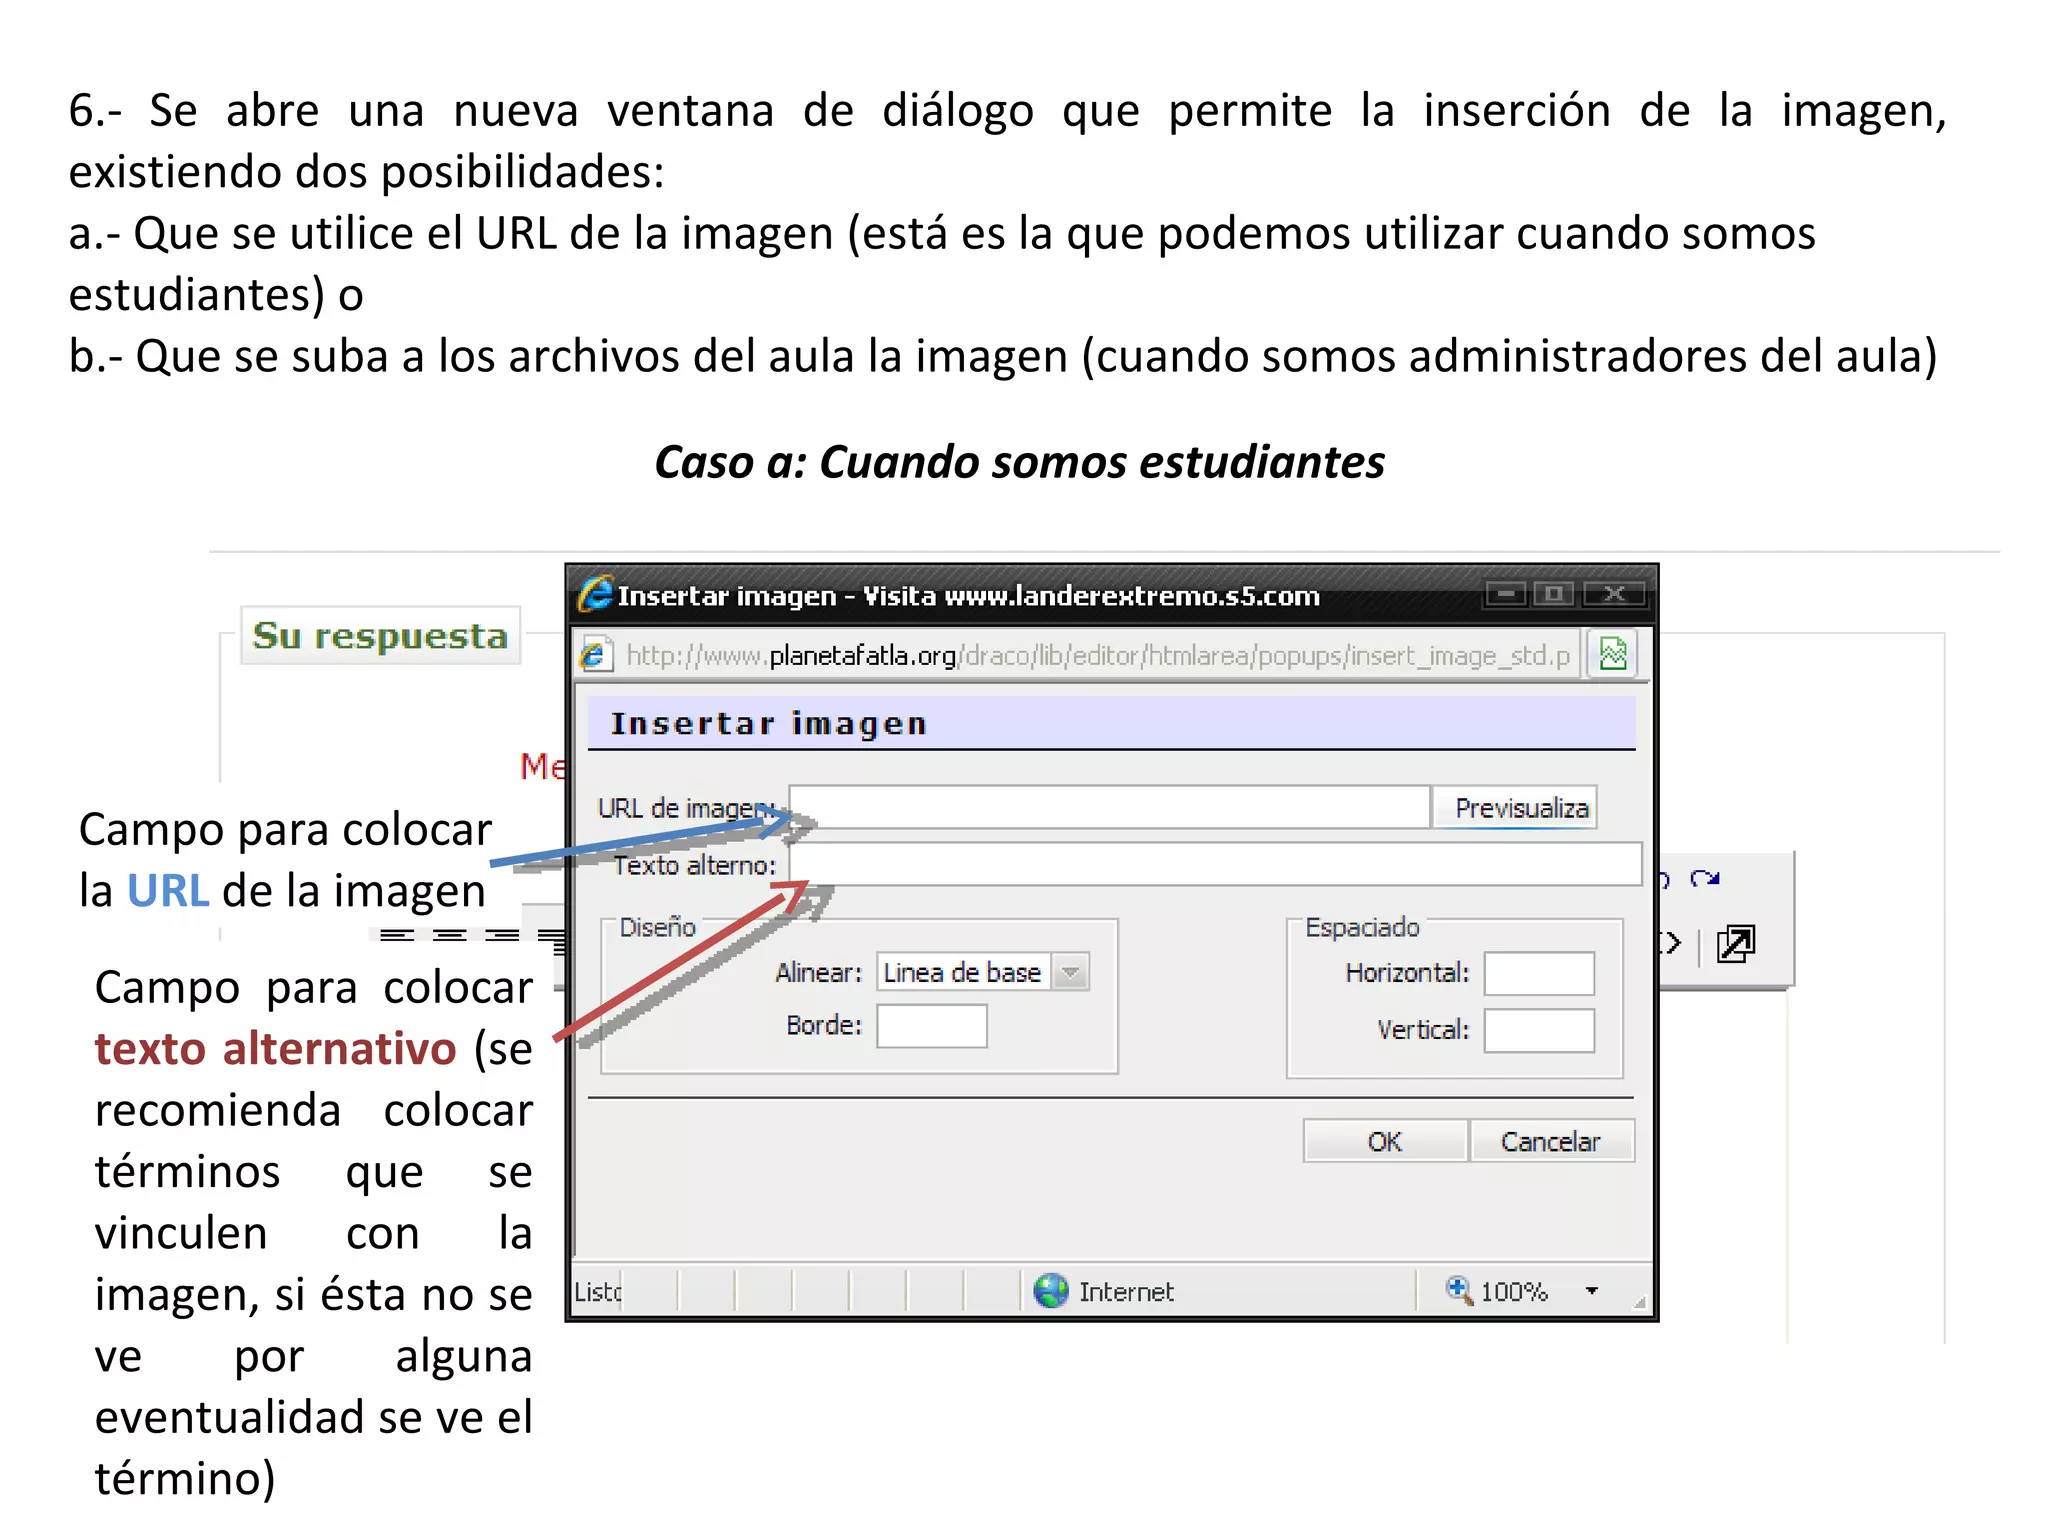
Task: Click the Internet zone globe icon
Action: click(x=1051, y=1291)
